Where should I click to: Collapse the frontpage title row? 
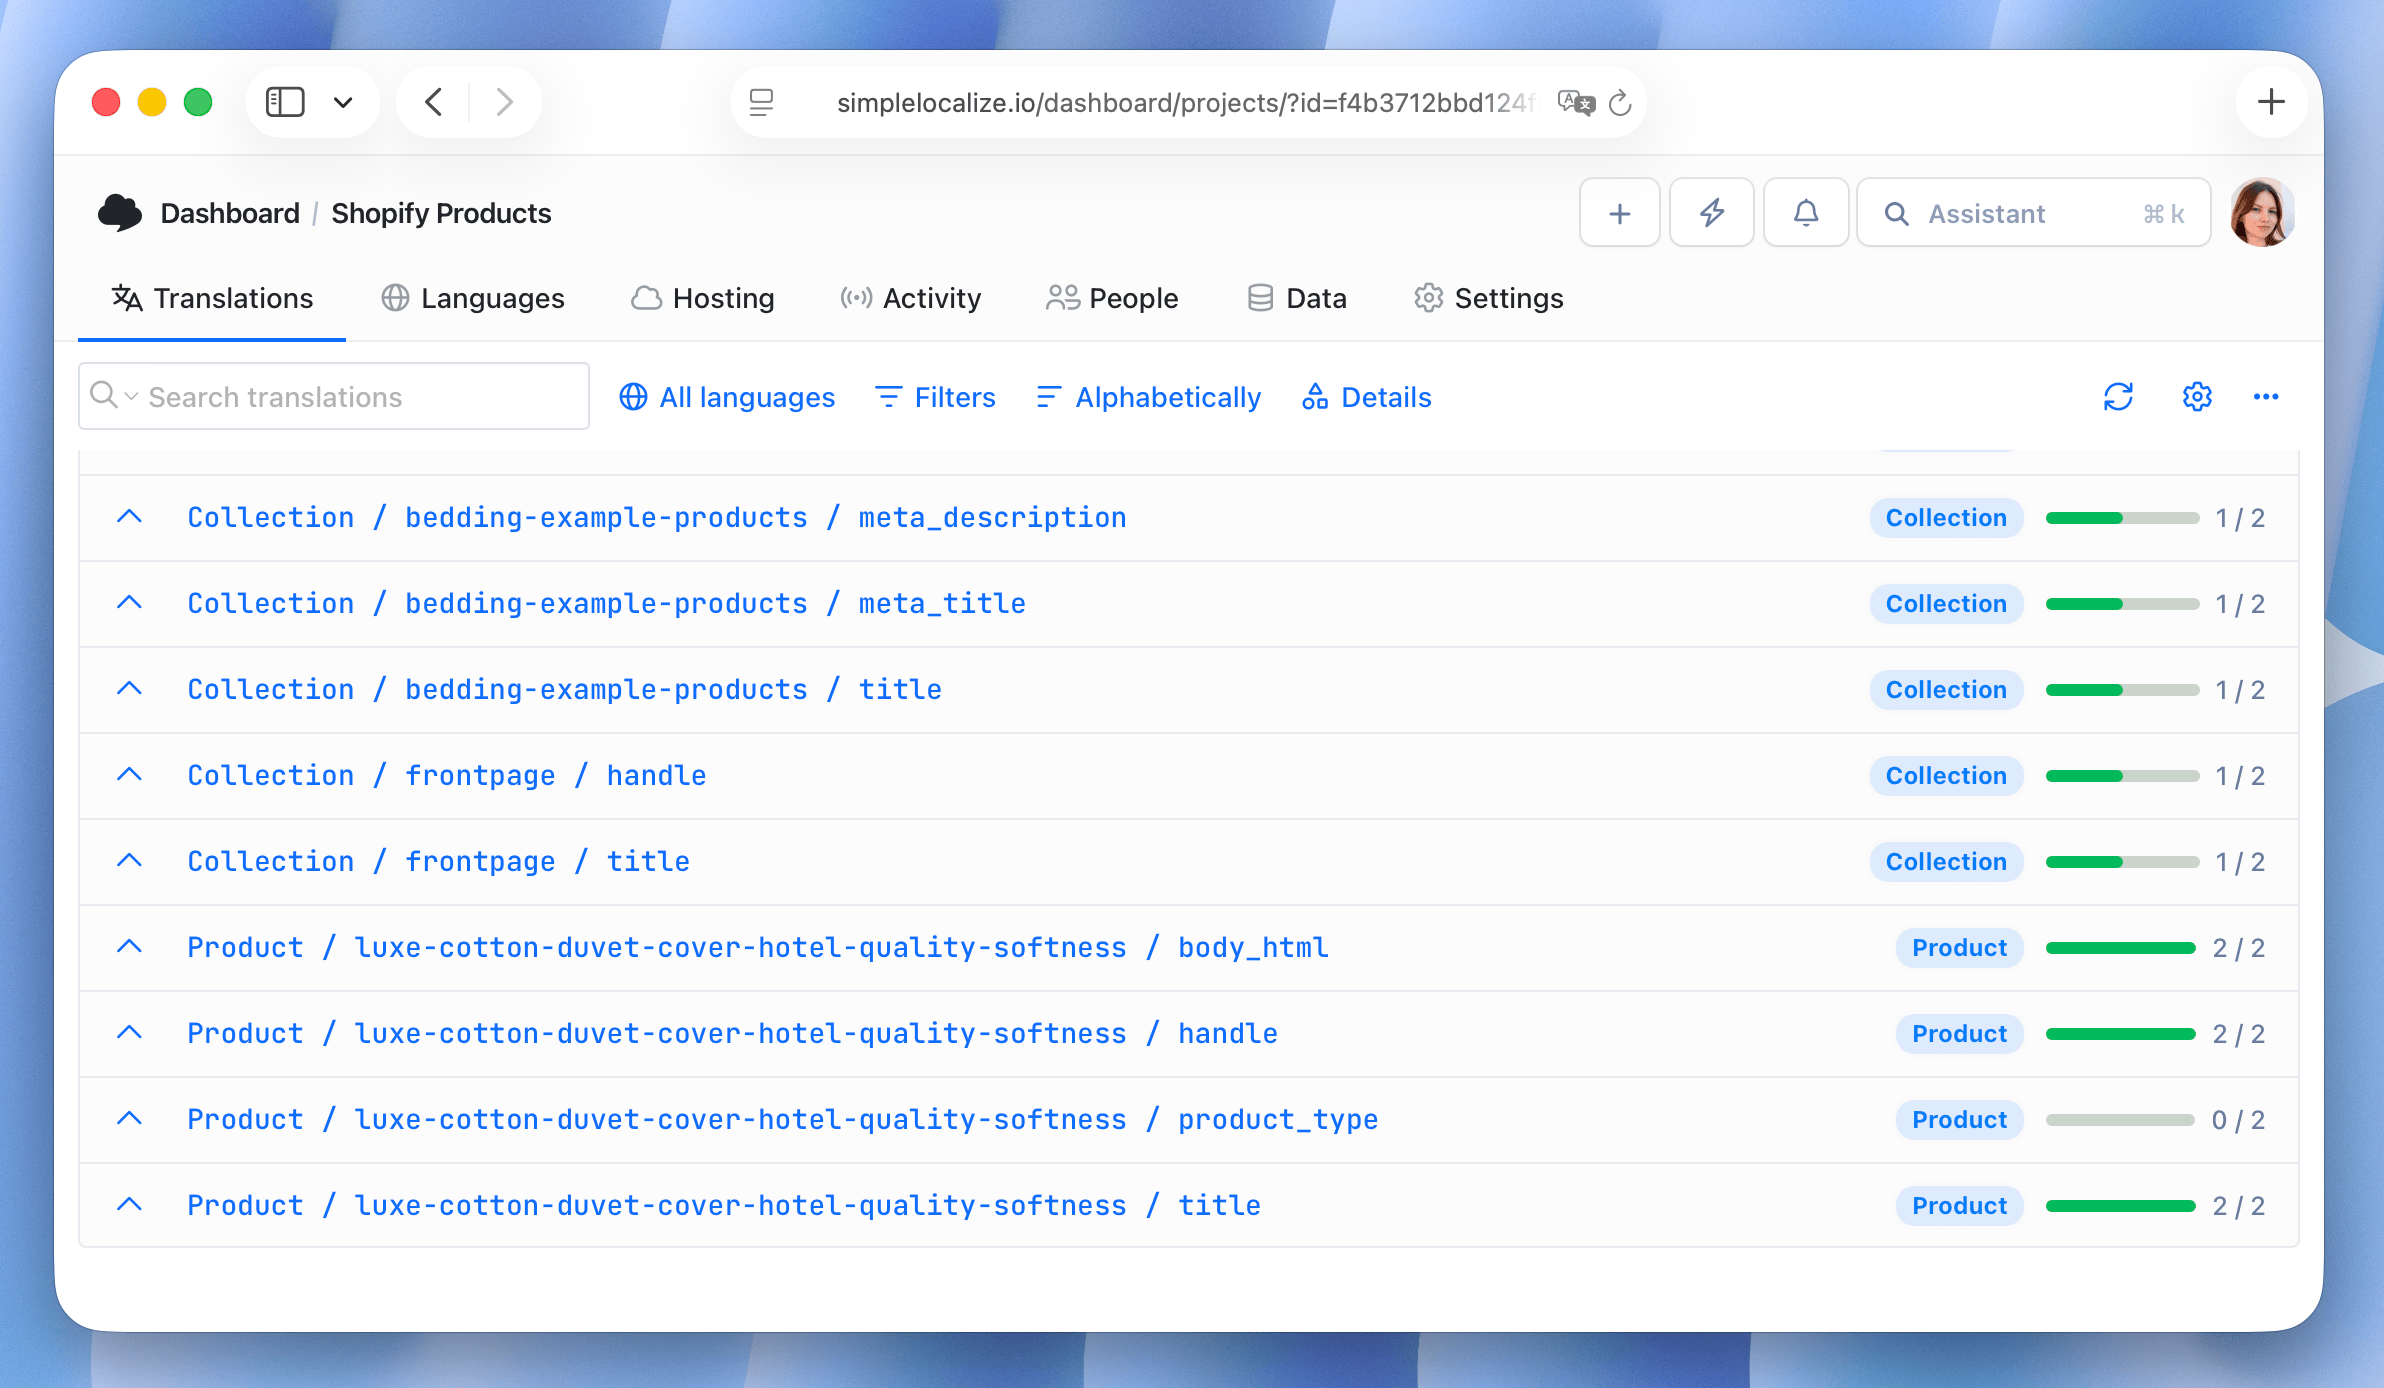click(130, 861)
